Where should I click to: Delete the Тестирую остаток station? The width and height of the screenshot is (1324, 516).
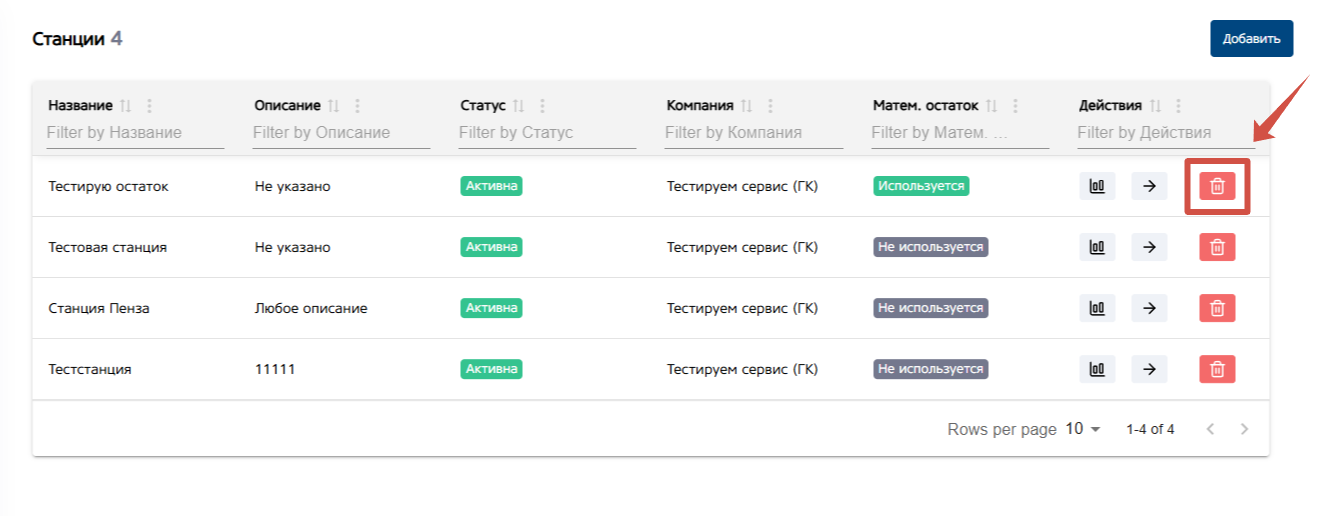pos(1217,186)
